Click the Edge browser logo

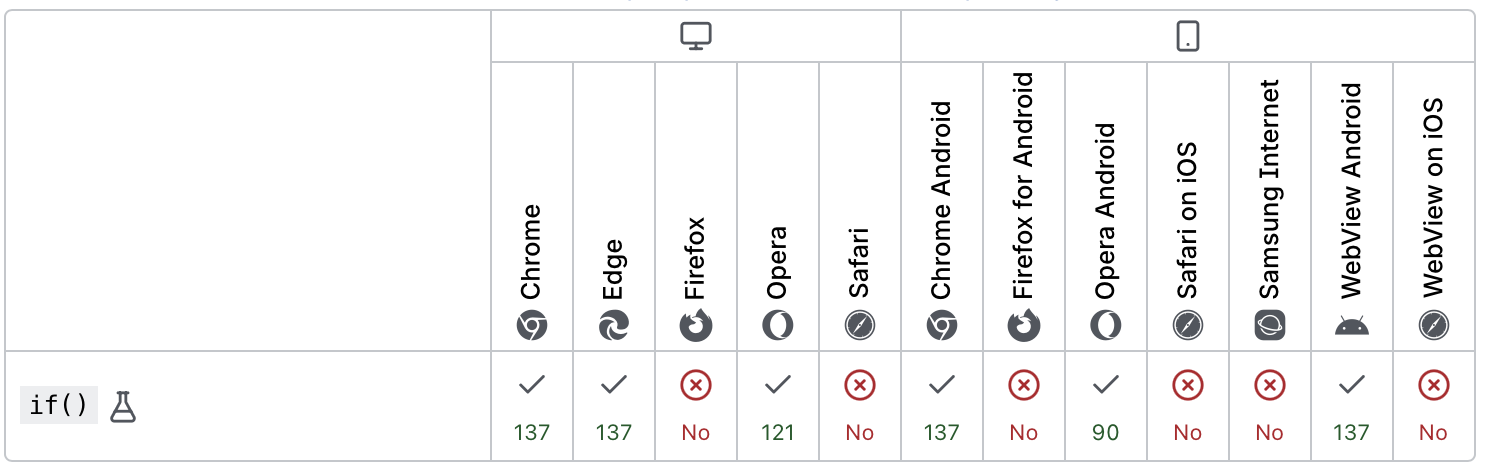click(614, 326)
